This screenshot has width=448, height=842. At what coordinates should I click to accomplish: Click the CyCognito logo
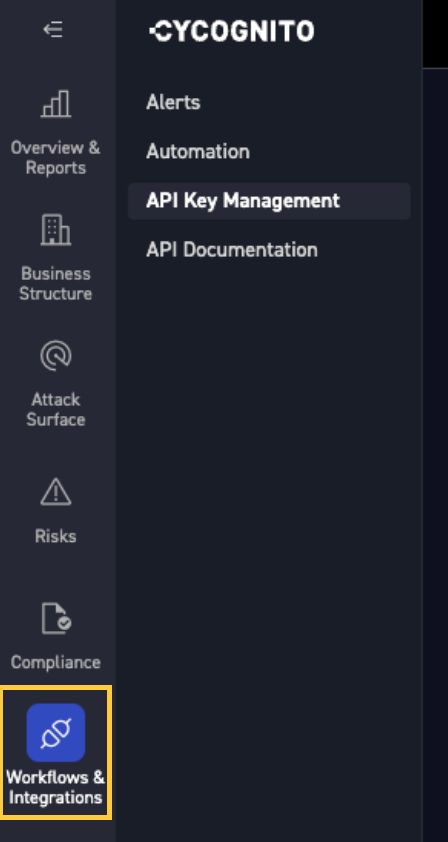(x=232, y=31)
